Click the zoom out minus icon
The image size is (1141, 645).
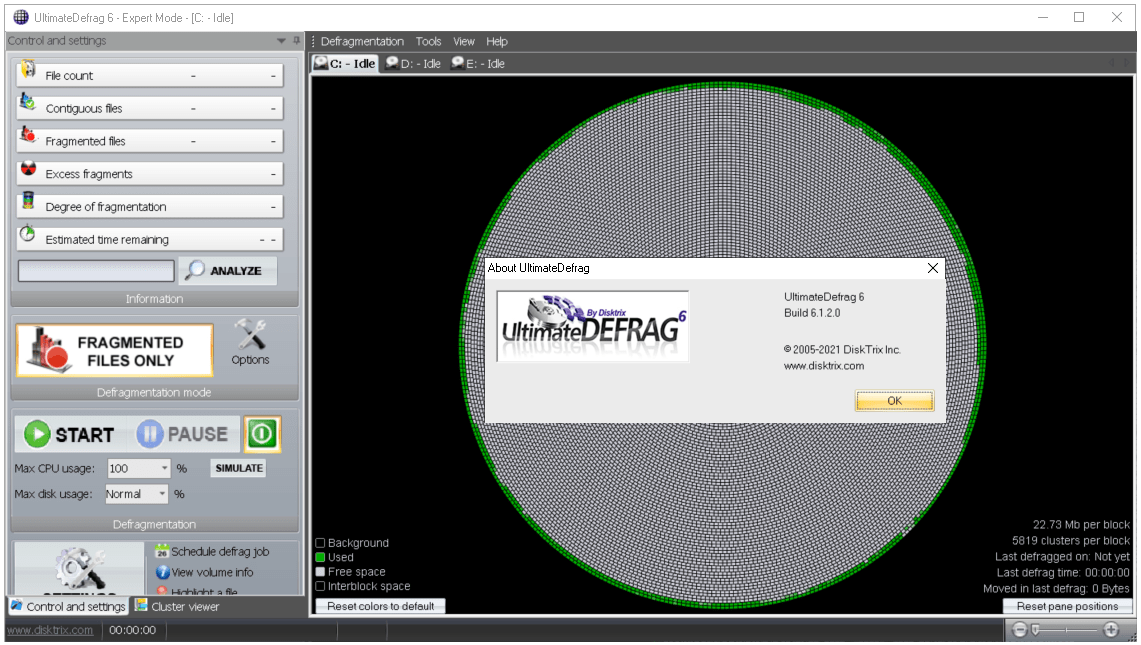[x=1019, y=630]
